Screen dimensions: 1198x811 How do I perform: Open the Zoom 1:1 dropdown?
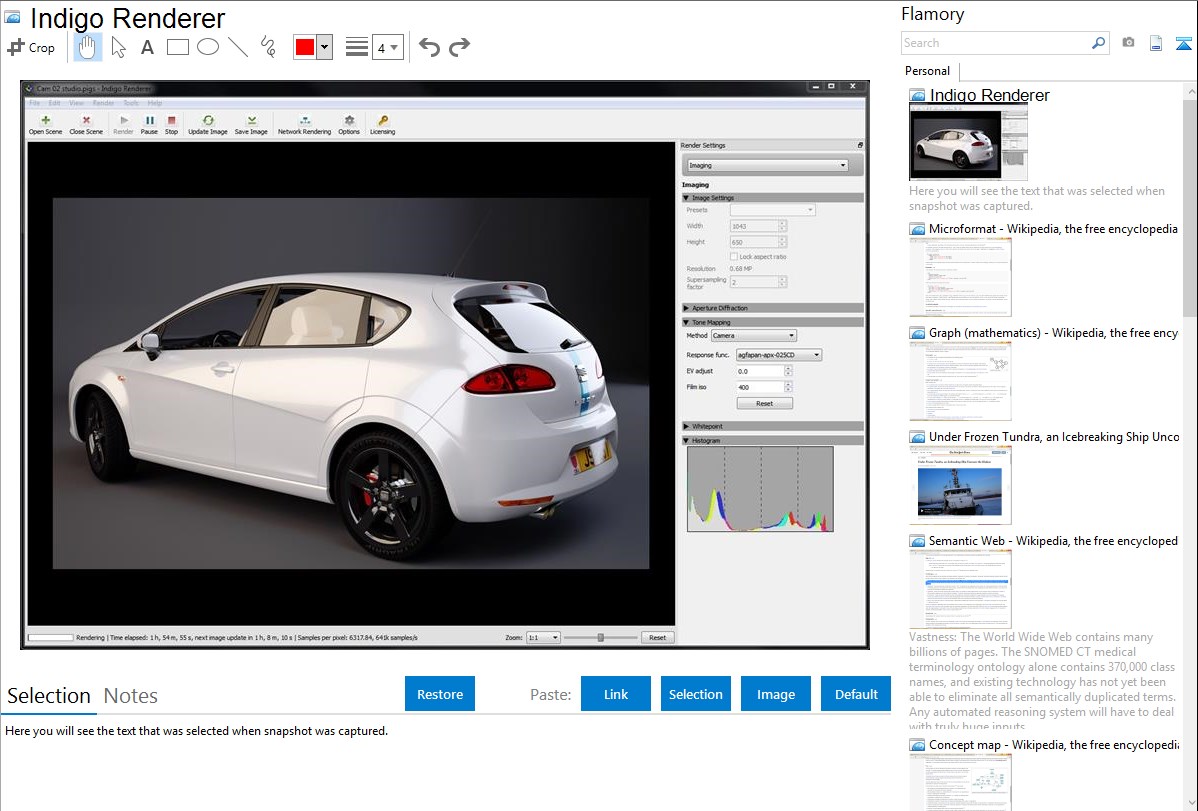543,637
